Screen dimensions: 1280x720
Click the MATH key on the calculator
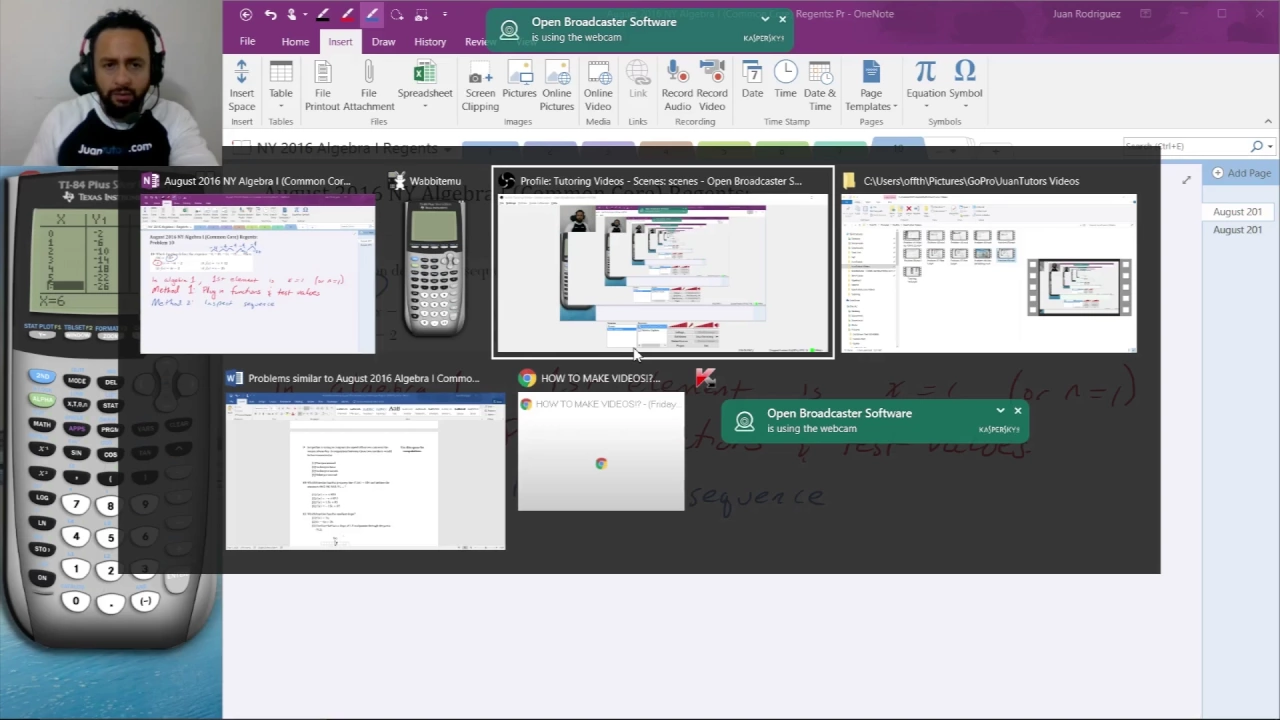pyautogui.click(x=42, y=424)
